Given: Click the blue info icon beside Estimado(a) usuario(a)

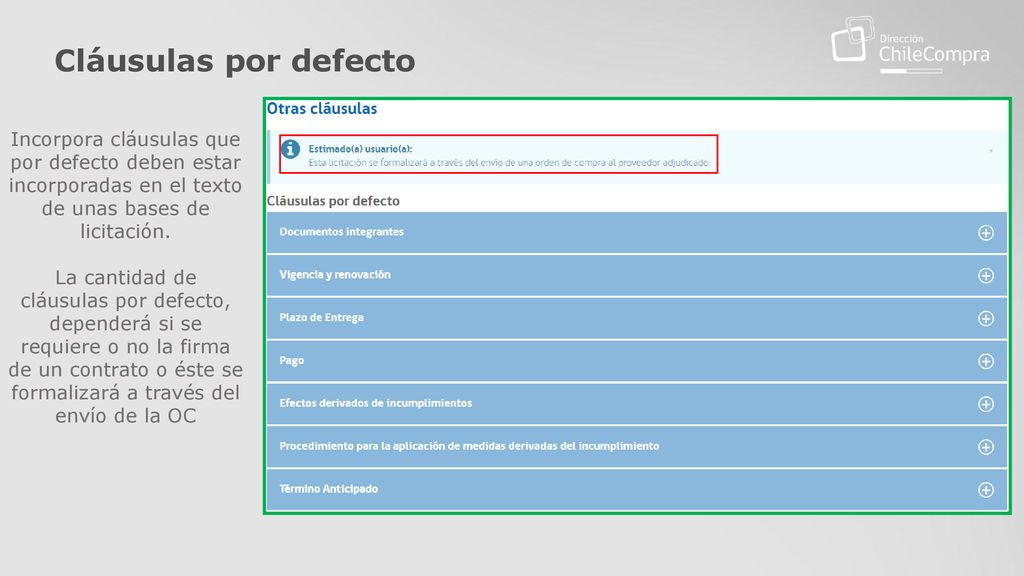Looking at the screenshot, I should click(291, 149).
